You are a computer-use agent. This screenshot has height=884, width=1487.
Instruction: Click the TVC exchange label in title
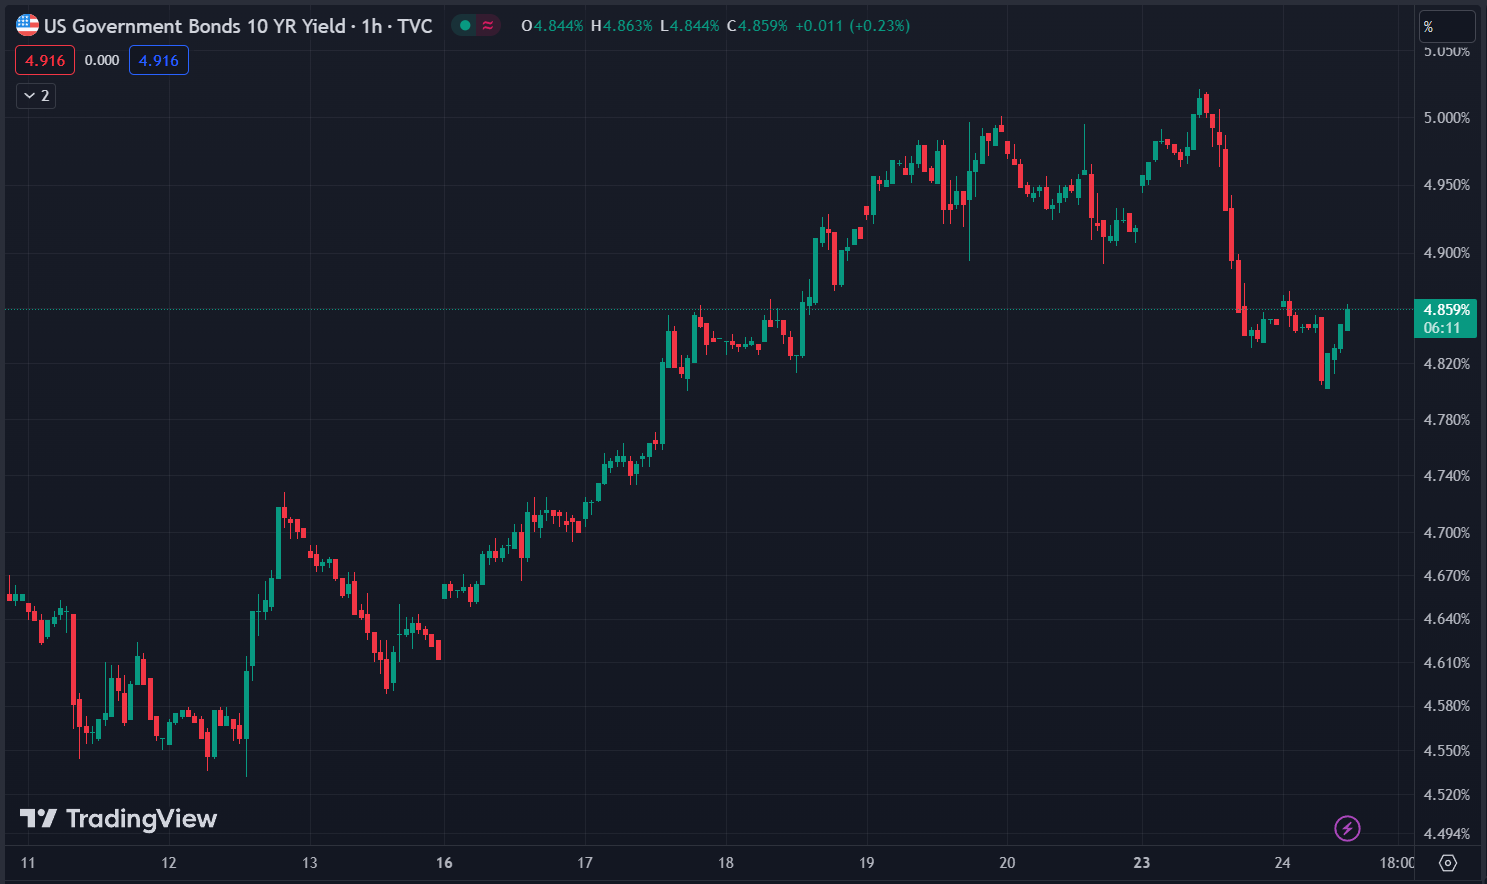(x=415, y=26)
